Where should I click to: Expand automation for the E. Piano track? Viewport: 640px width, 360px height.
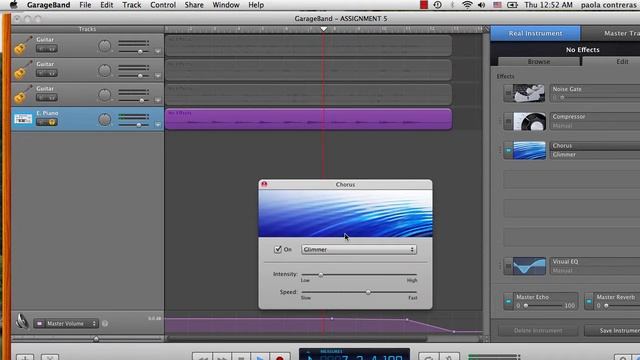point(158,124)
